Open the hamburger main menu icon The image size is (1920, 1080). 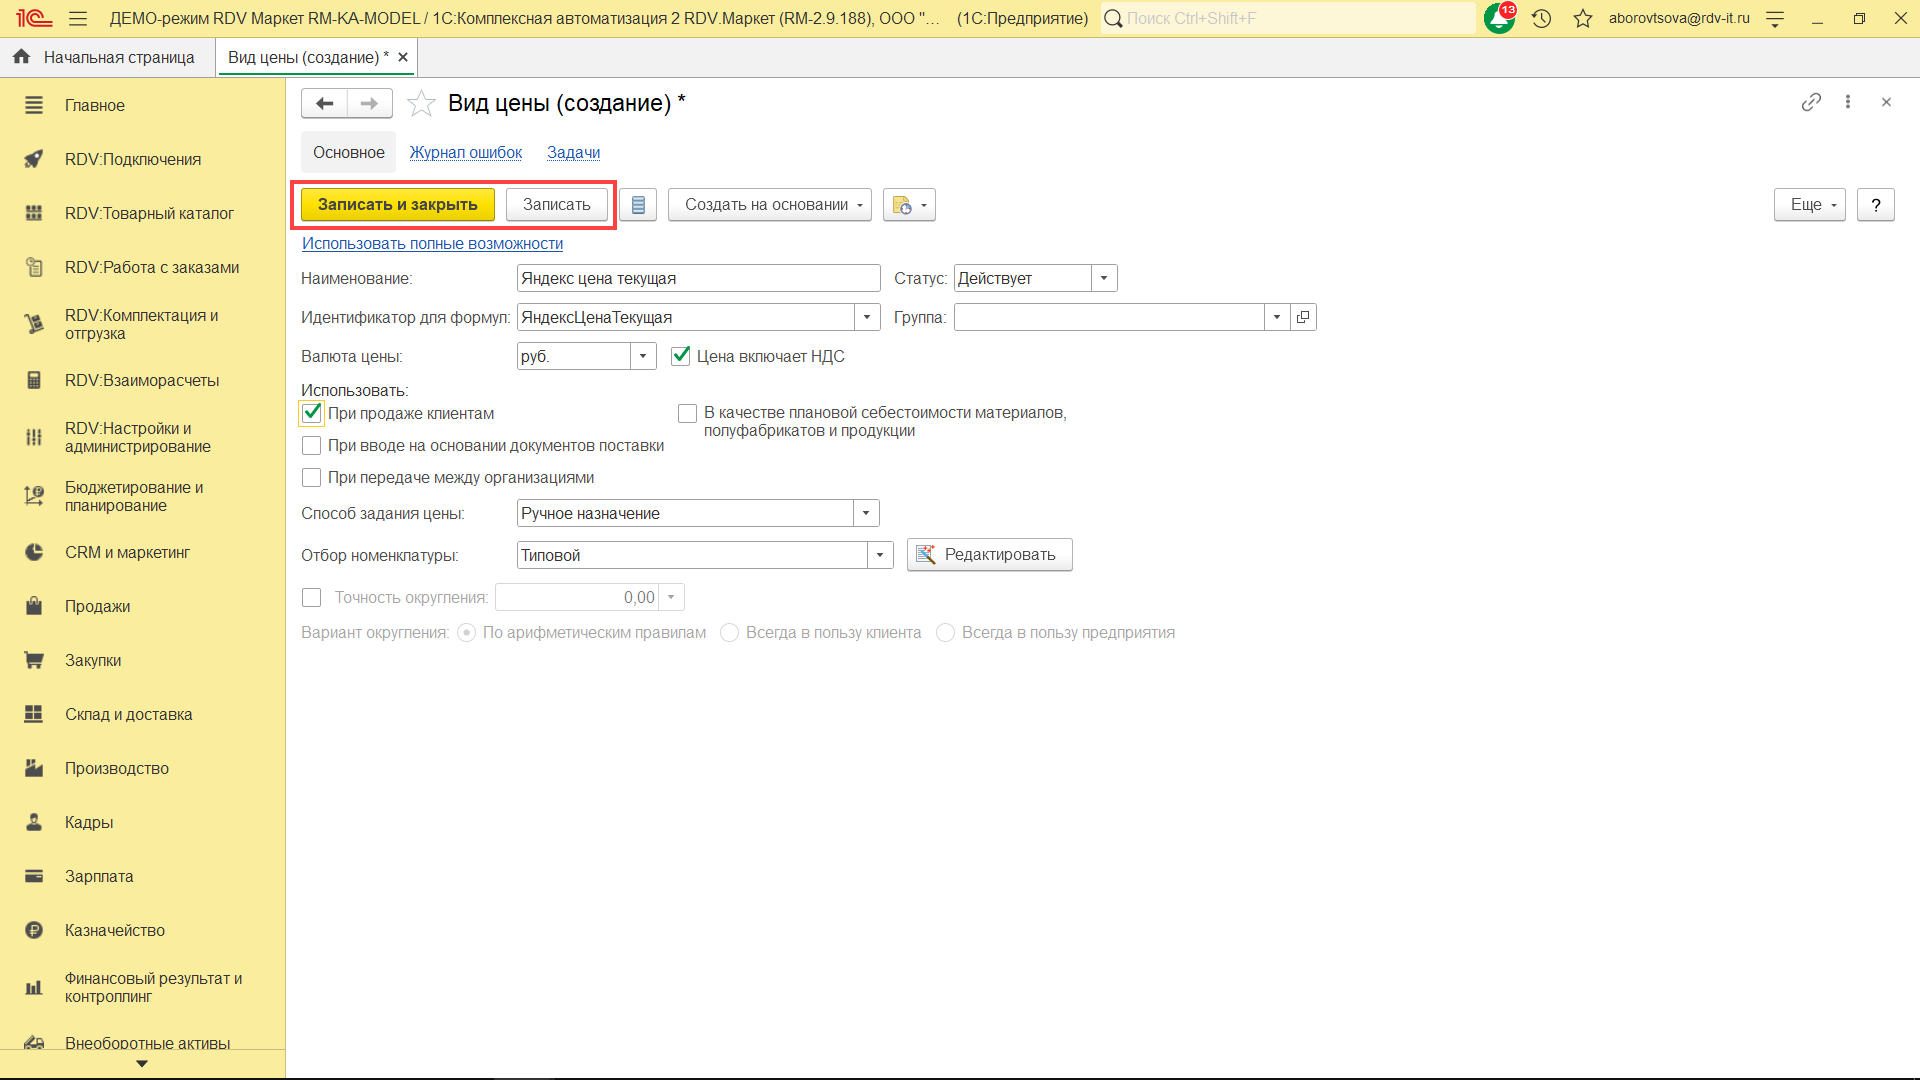[78, 18]
